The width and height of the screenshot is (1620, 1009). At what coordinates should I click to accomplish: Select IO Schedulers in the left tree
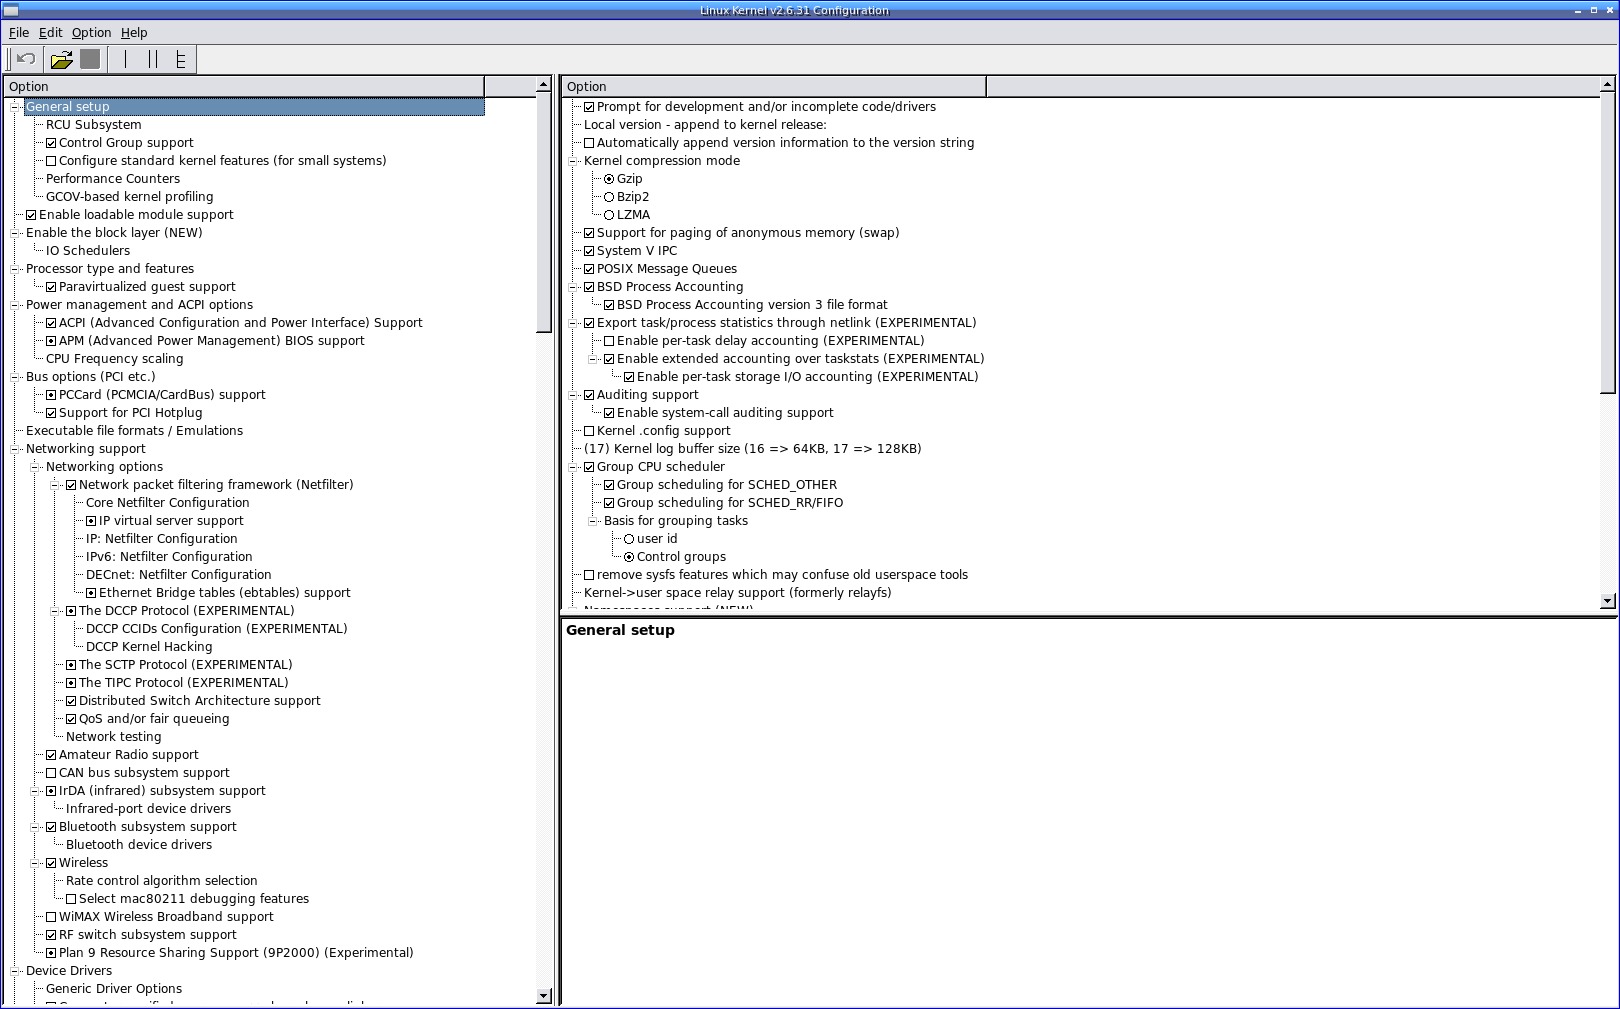coord(88,251)
